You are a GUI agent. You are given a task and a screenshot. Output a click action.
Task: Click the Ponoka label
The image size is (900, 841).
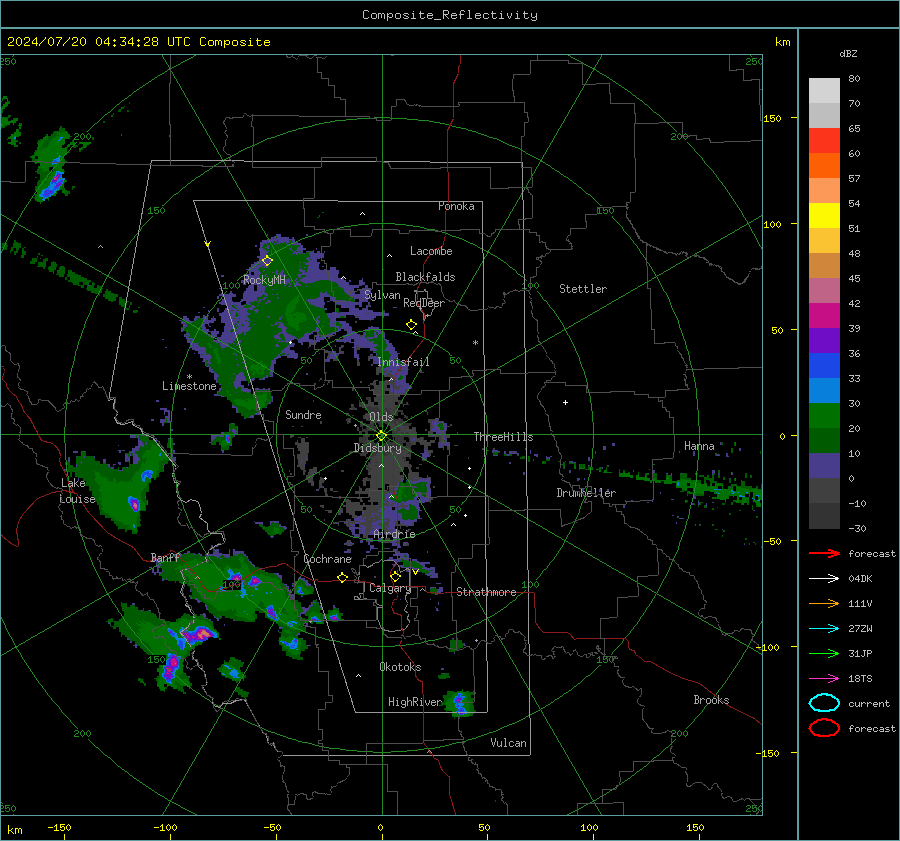click(456, 206)
